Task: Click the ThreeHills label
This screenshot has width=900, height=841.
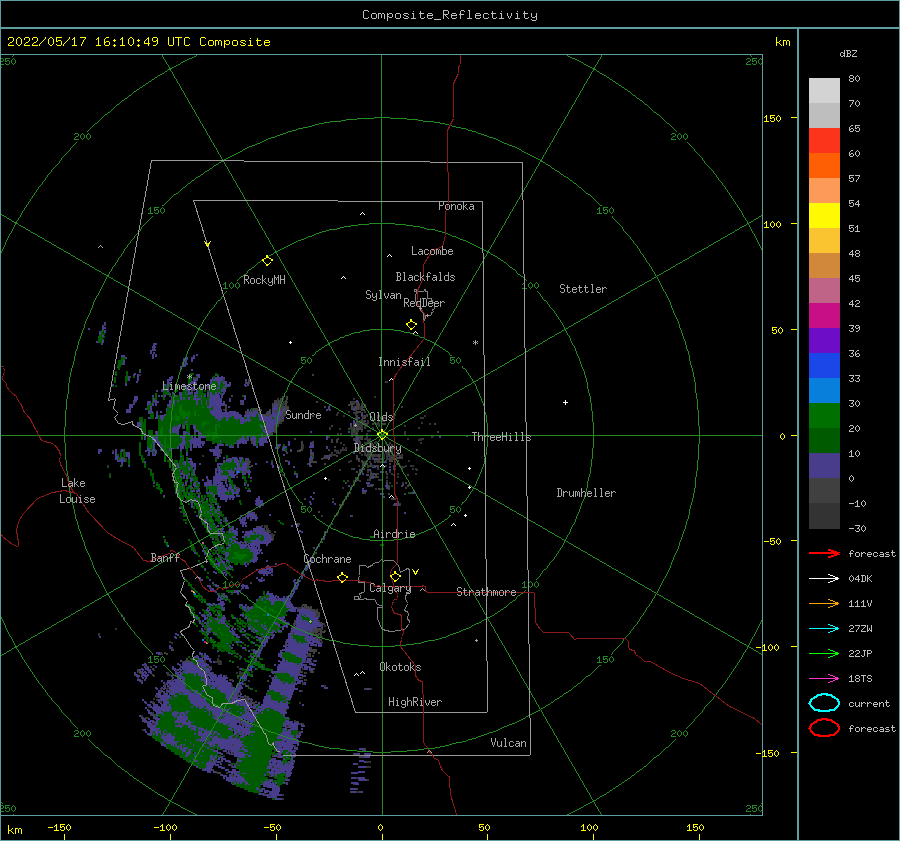Action: point(502,437)
